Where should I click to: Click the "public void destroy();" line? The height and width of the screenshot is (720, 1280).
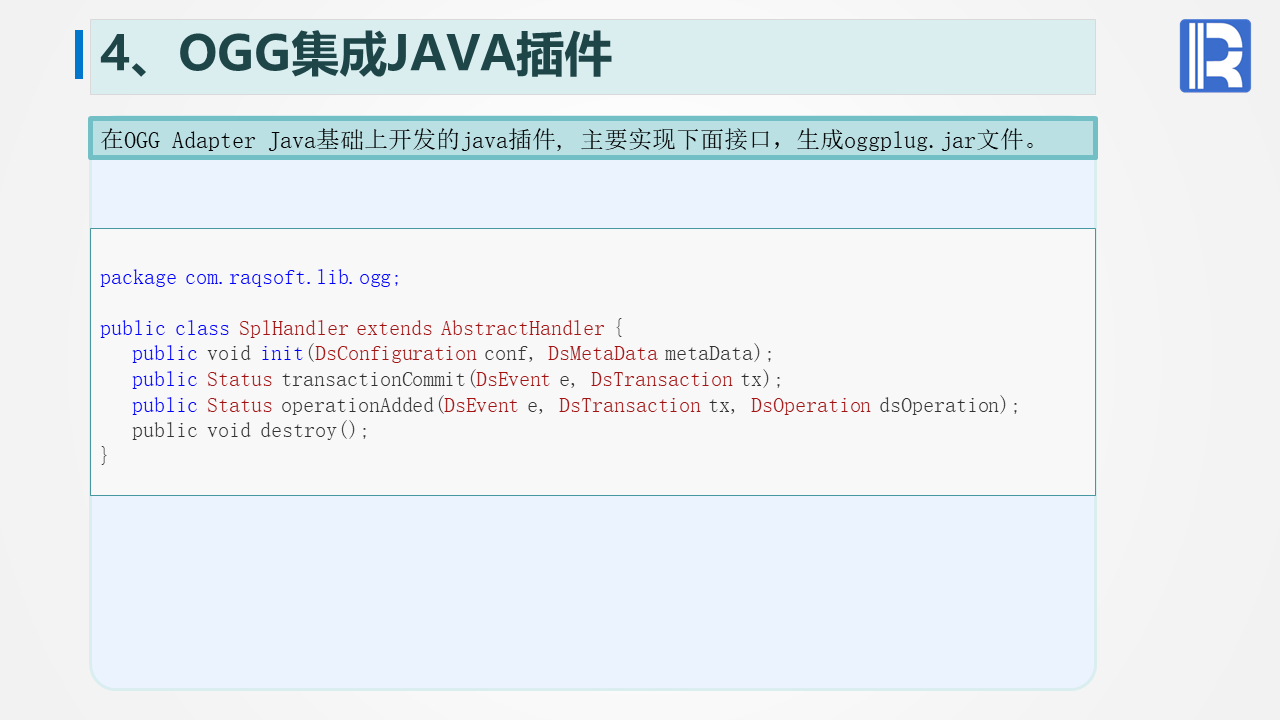[250, 430]
